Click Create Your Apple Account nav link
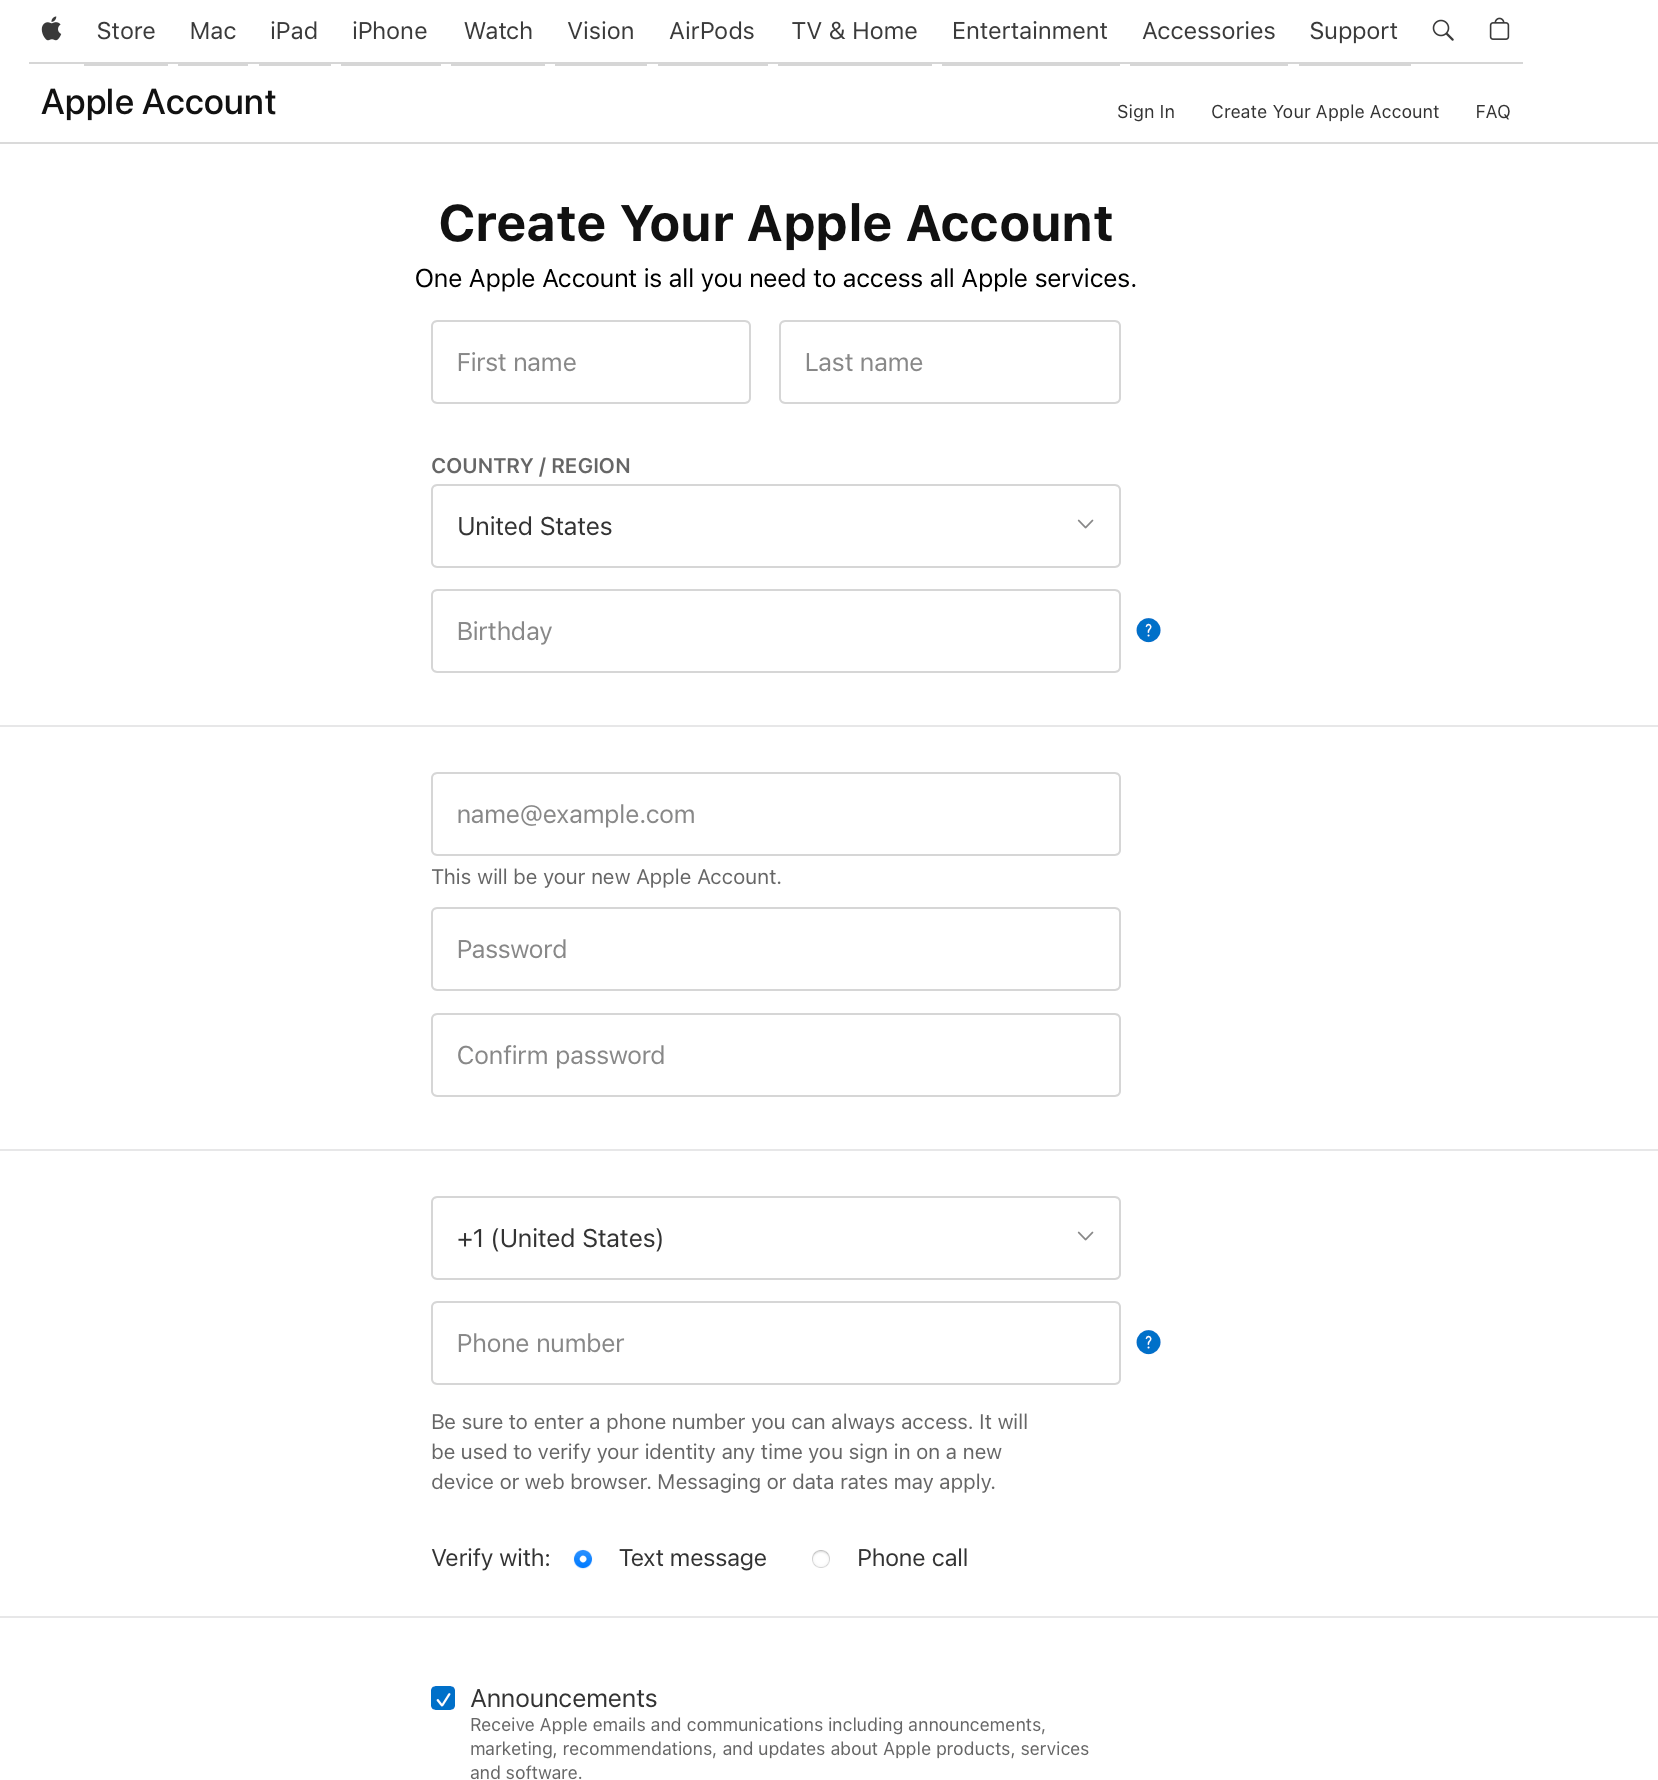The height and width of the screenshot is (1780, 1658). tap(1325, 112)
